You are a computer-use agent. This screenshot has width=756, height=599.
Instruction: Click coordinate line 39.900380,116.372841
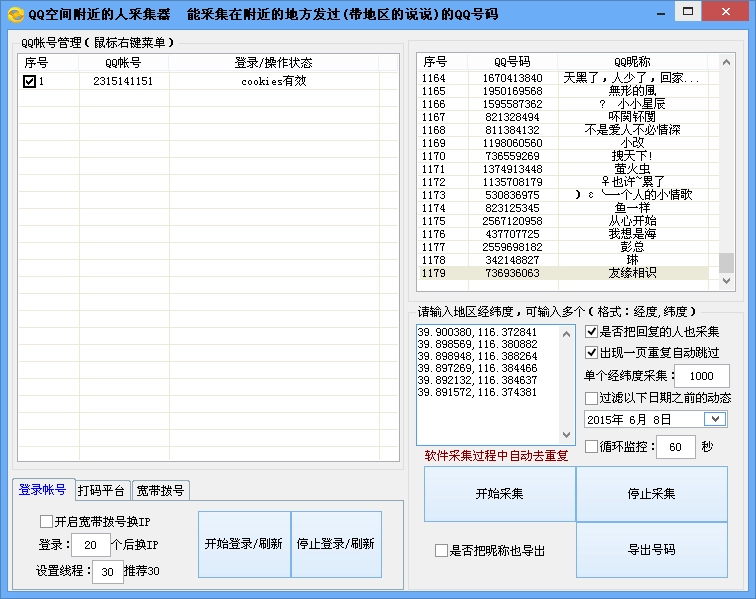point(477,332)
